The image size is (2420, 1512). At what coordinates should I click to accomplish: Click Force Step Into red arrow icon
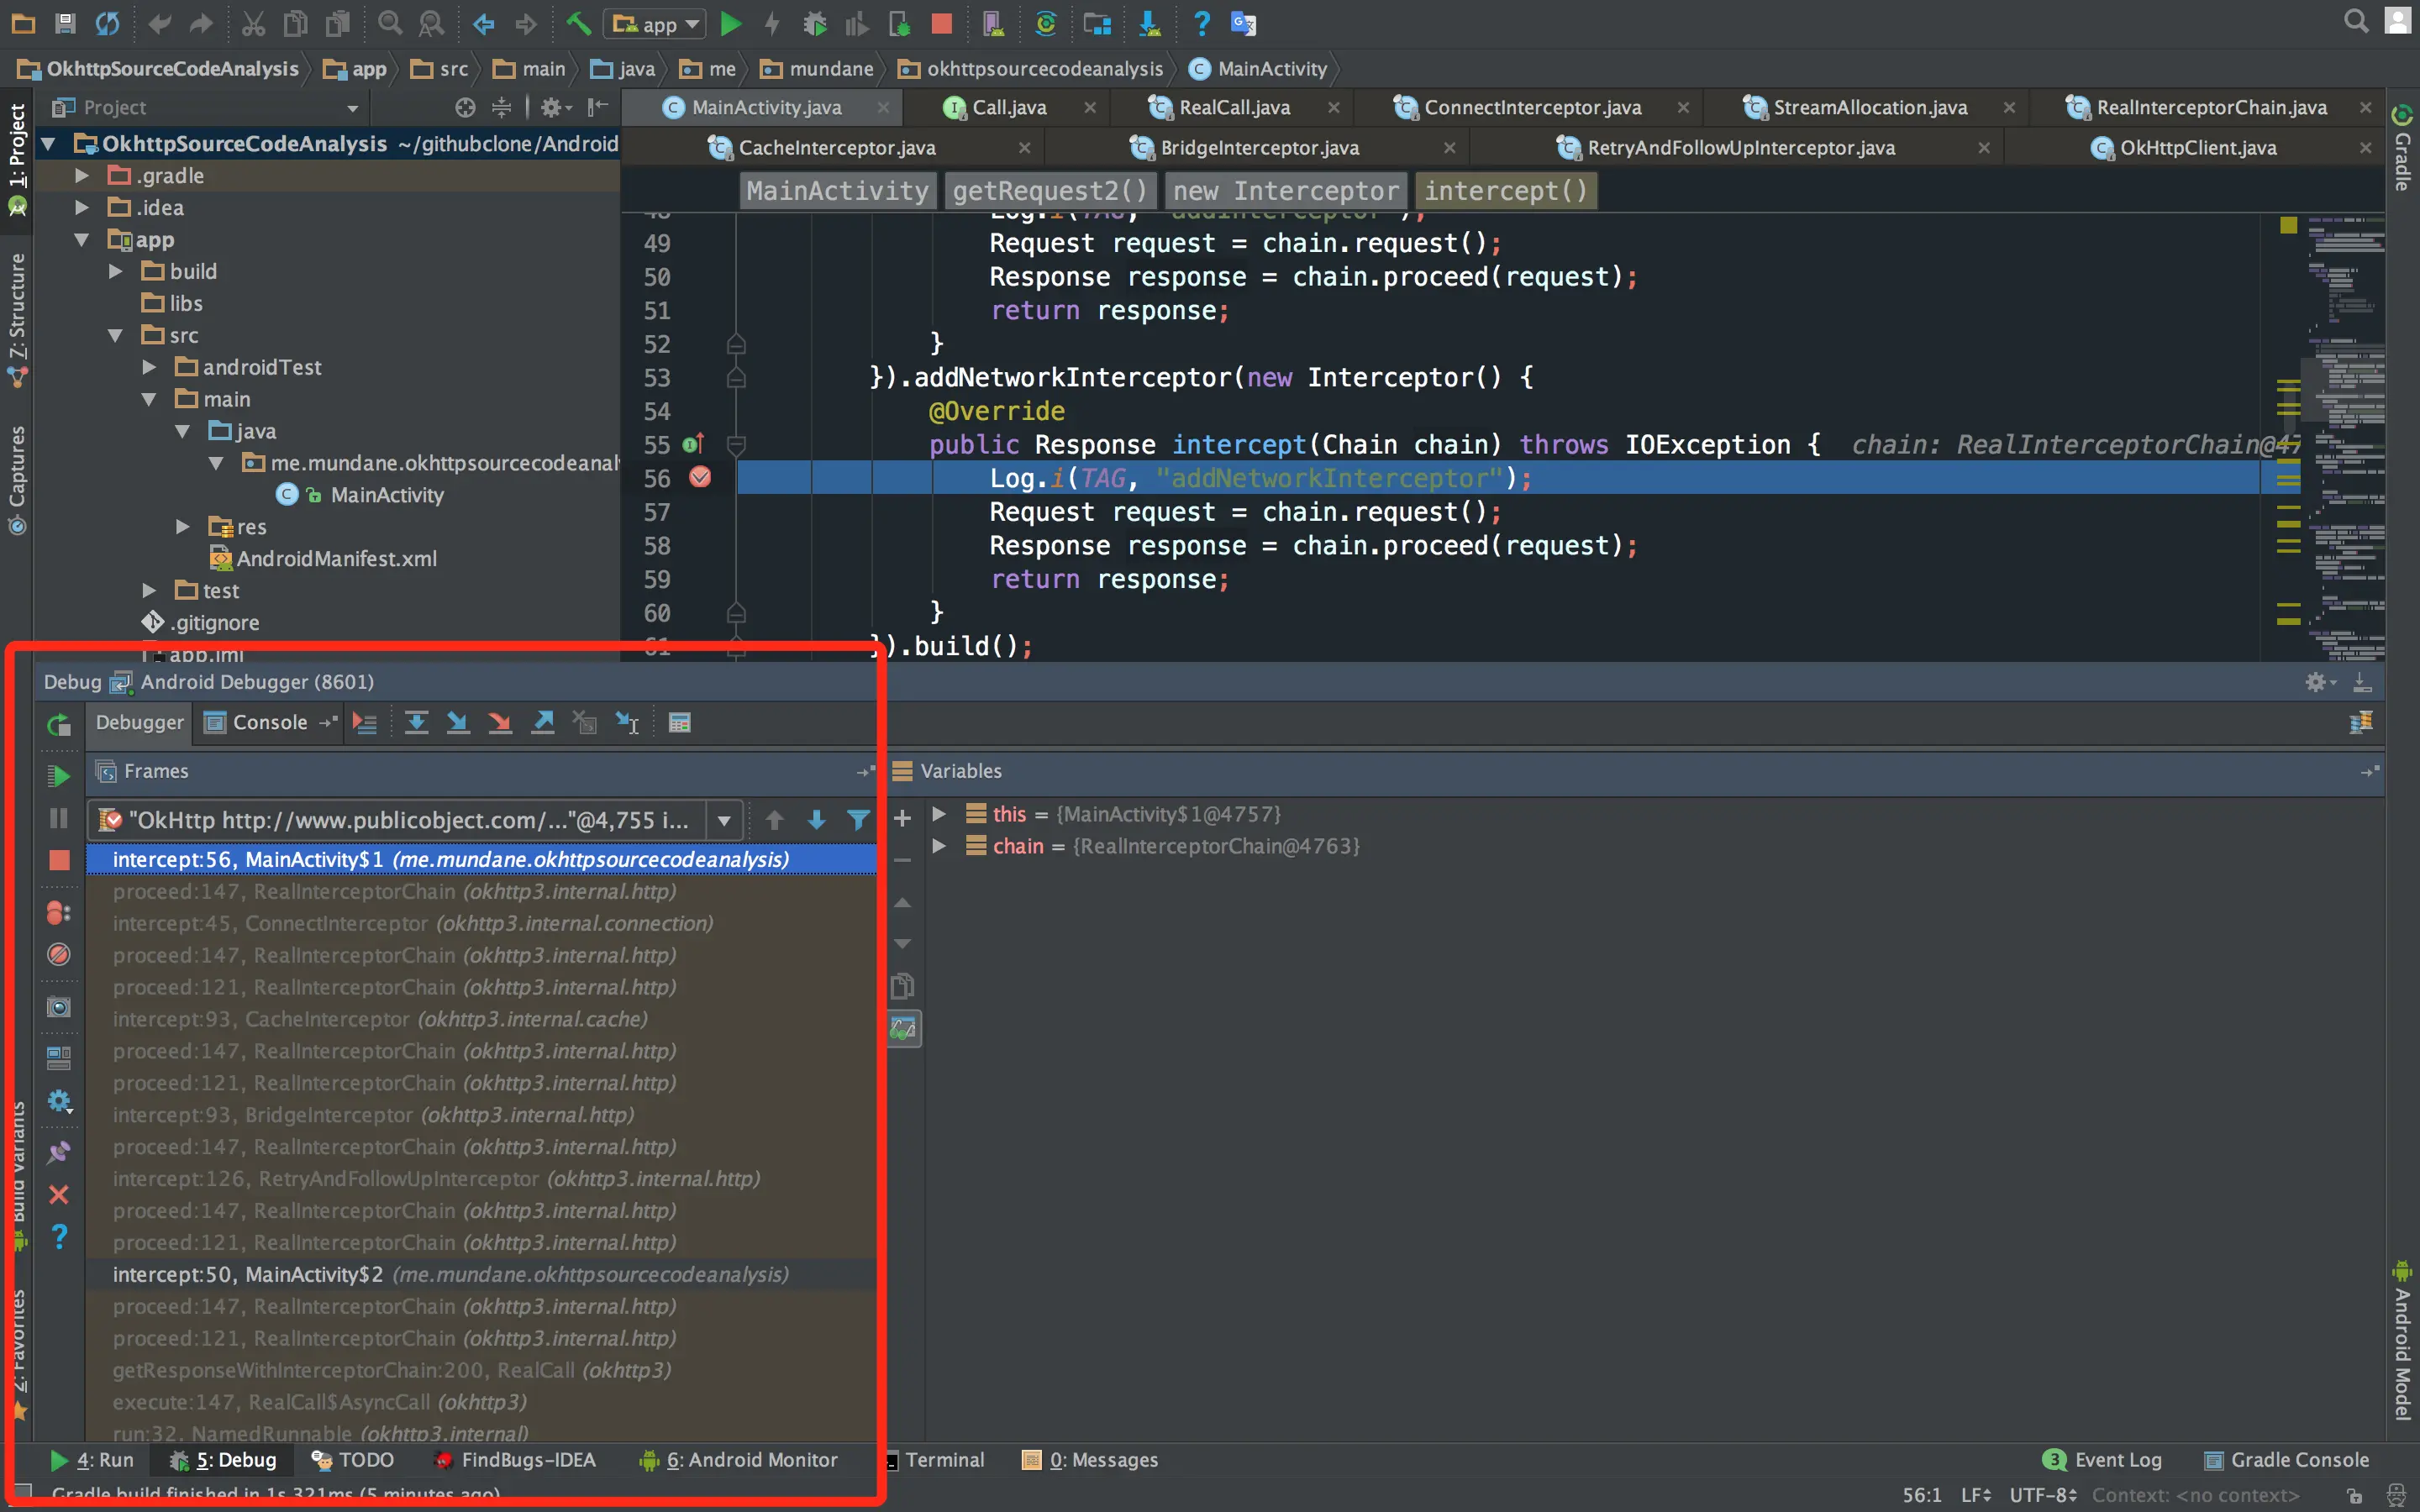pos(500,722)
